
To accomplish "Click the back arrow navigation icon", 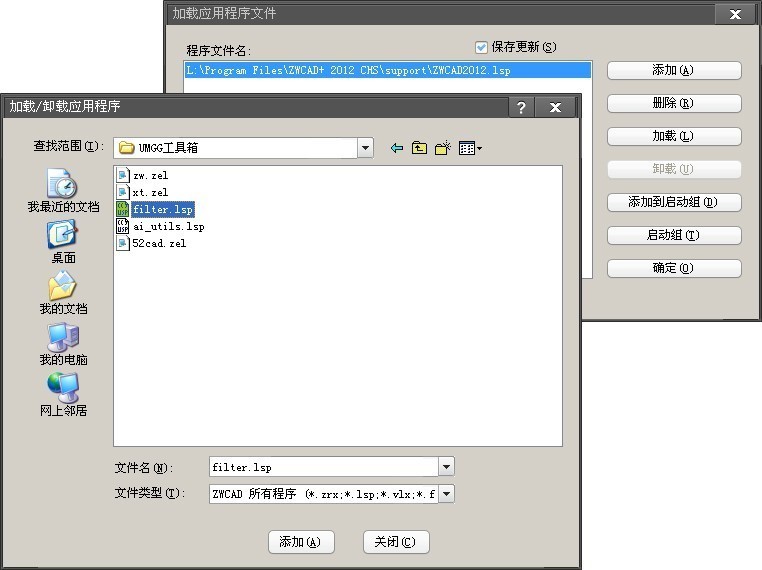I will 397,148.
